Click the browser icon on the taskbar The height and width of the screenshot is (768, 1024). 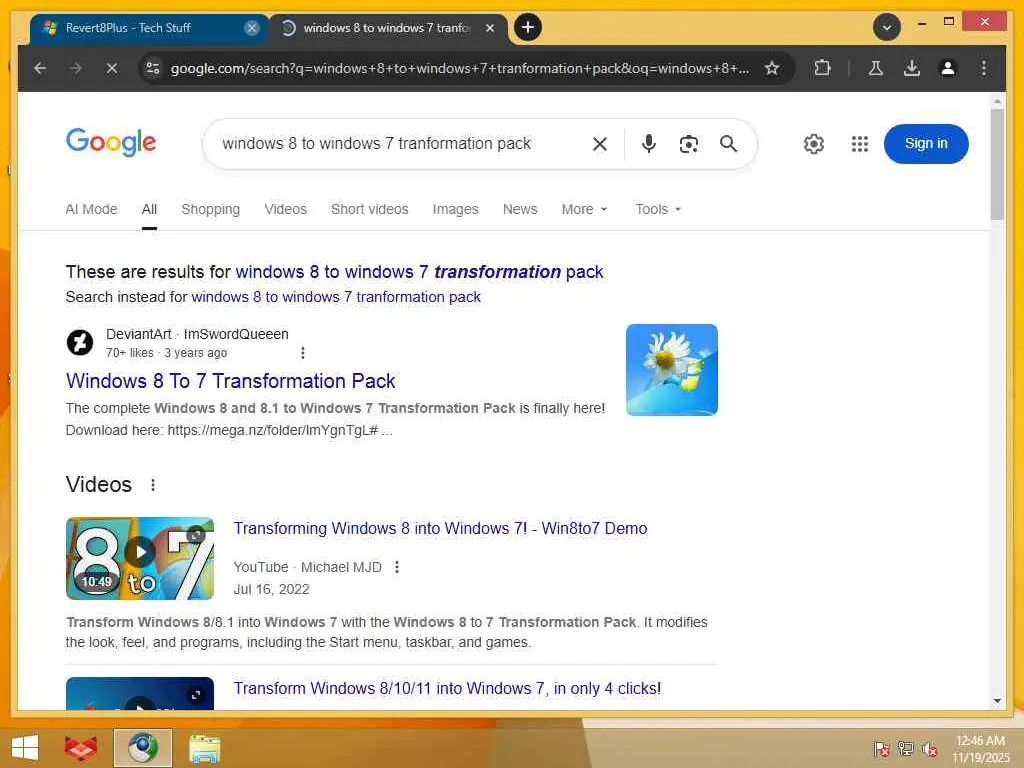pos(142,748)
